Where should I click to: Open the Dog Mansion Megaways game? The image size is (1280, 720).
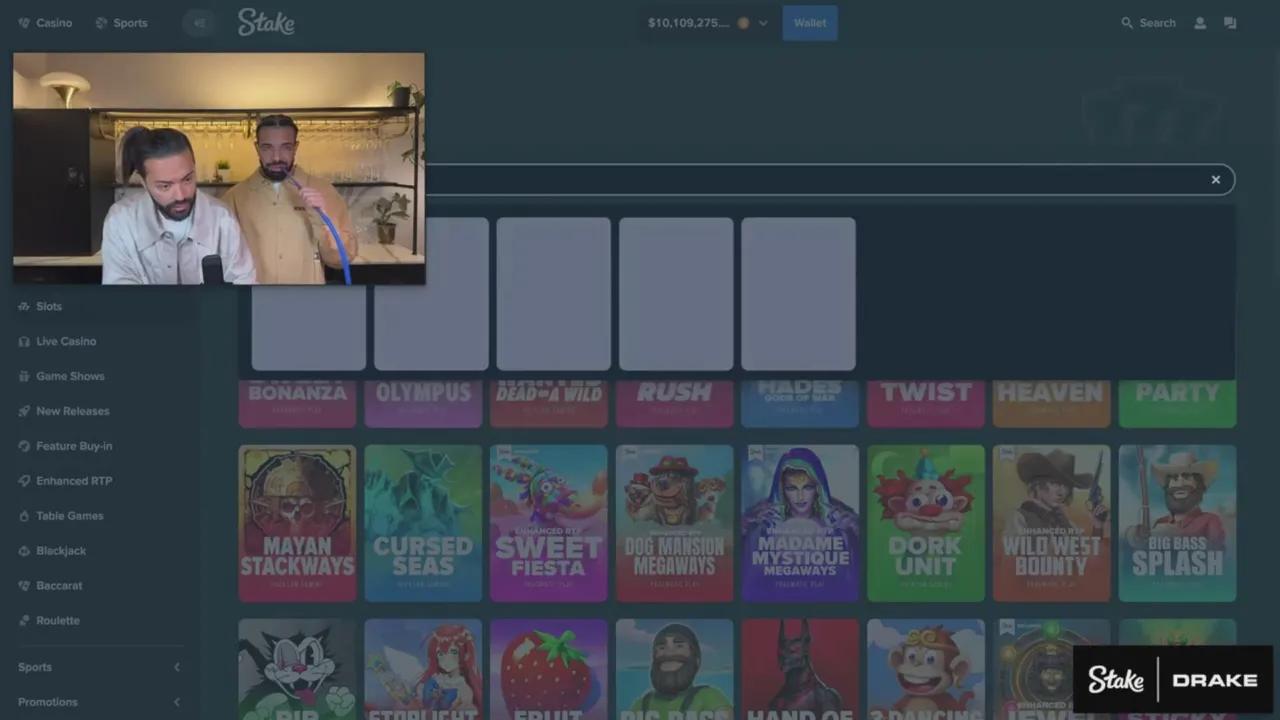point(674,523)
